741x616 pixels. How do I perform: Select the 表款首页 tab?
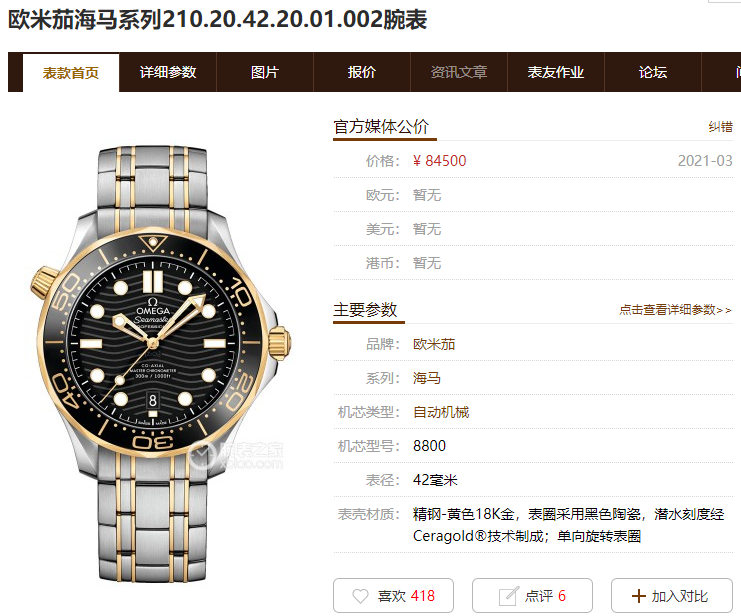71,73
